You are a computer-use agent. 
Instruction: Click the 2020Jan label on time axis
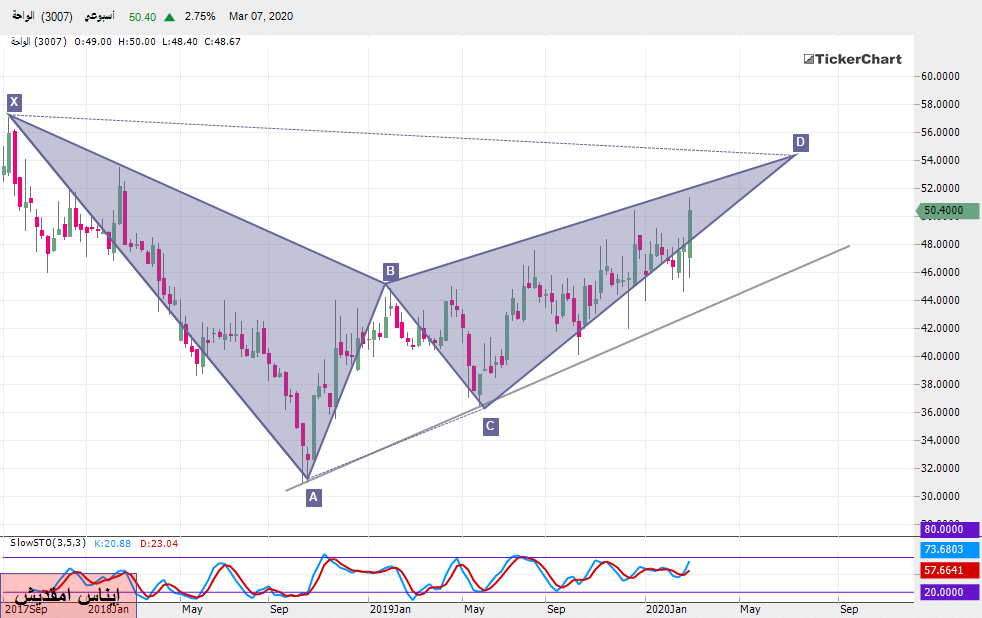(x=666, y=608)
